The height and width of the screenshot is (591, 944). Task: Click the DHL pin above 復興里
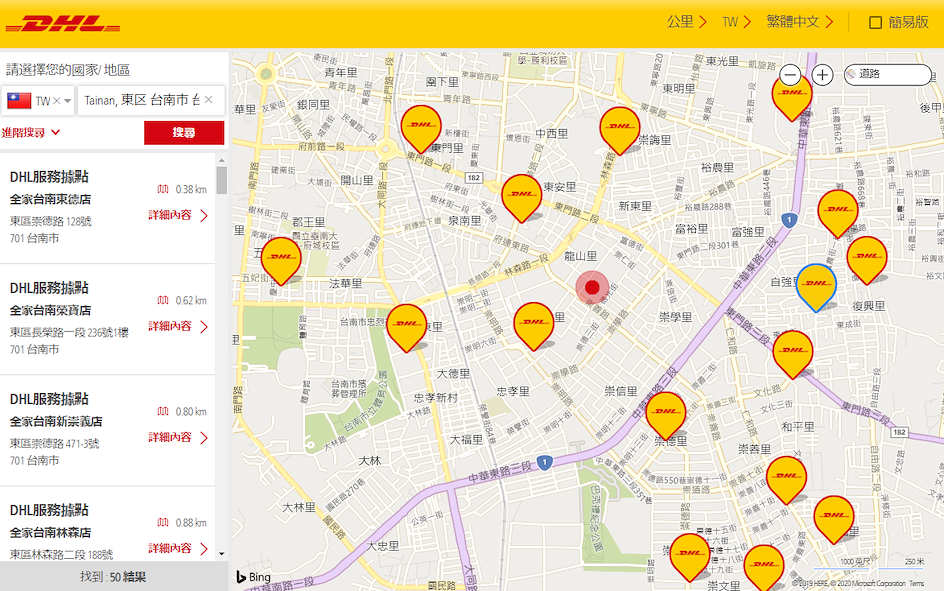[867, 259]
